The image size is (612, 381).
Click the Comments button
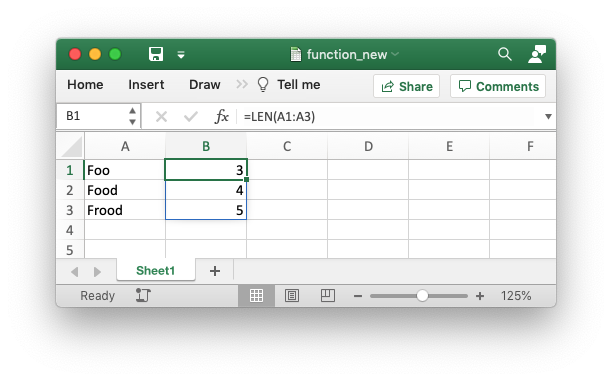[498, 86]
